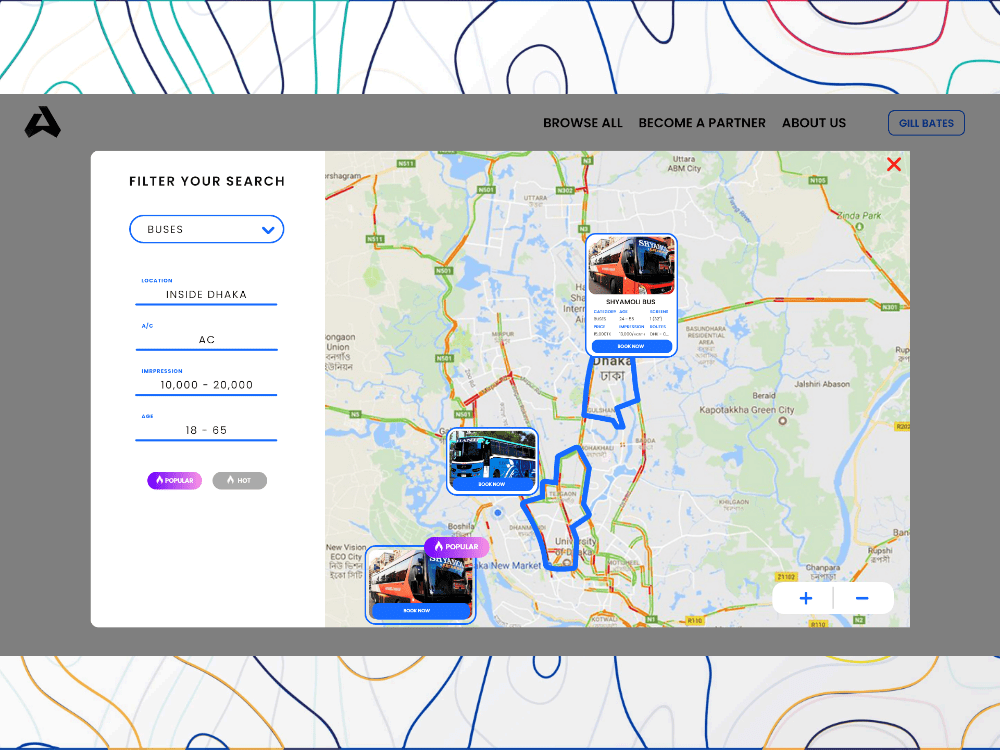The height and width of the screenshot is (750, 1000).
Task: Zoom in the map with plus
Action: click(x=805, y=598)
